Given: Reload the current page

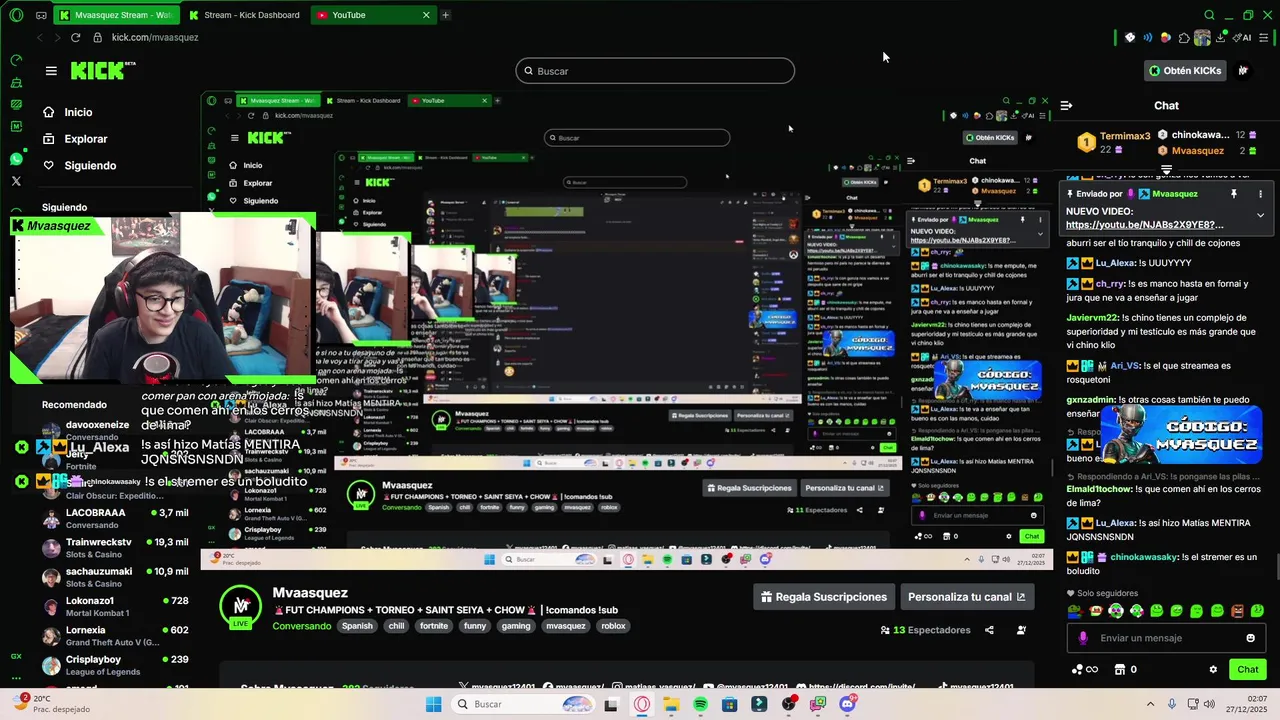Looking at the screenshot, I should pos(75,37).
